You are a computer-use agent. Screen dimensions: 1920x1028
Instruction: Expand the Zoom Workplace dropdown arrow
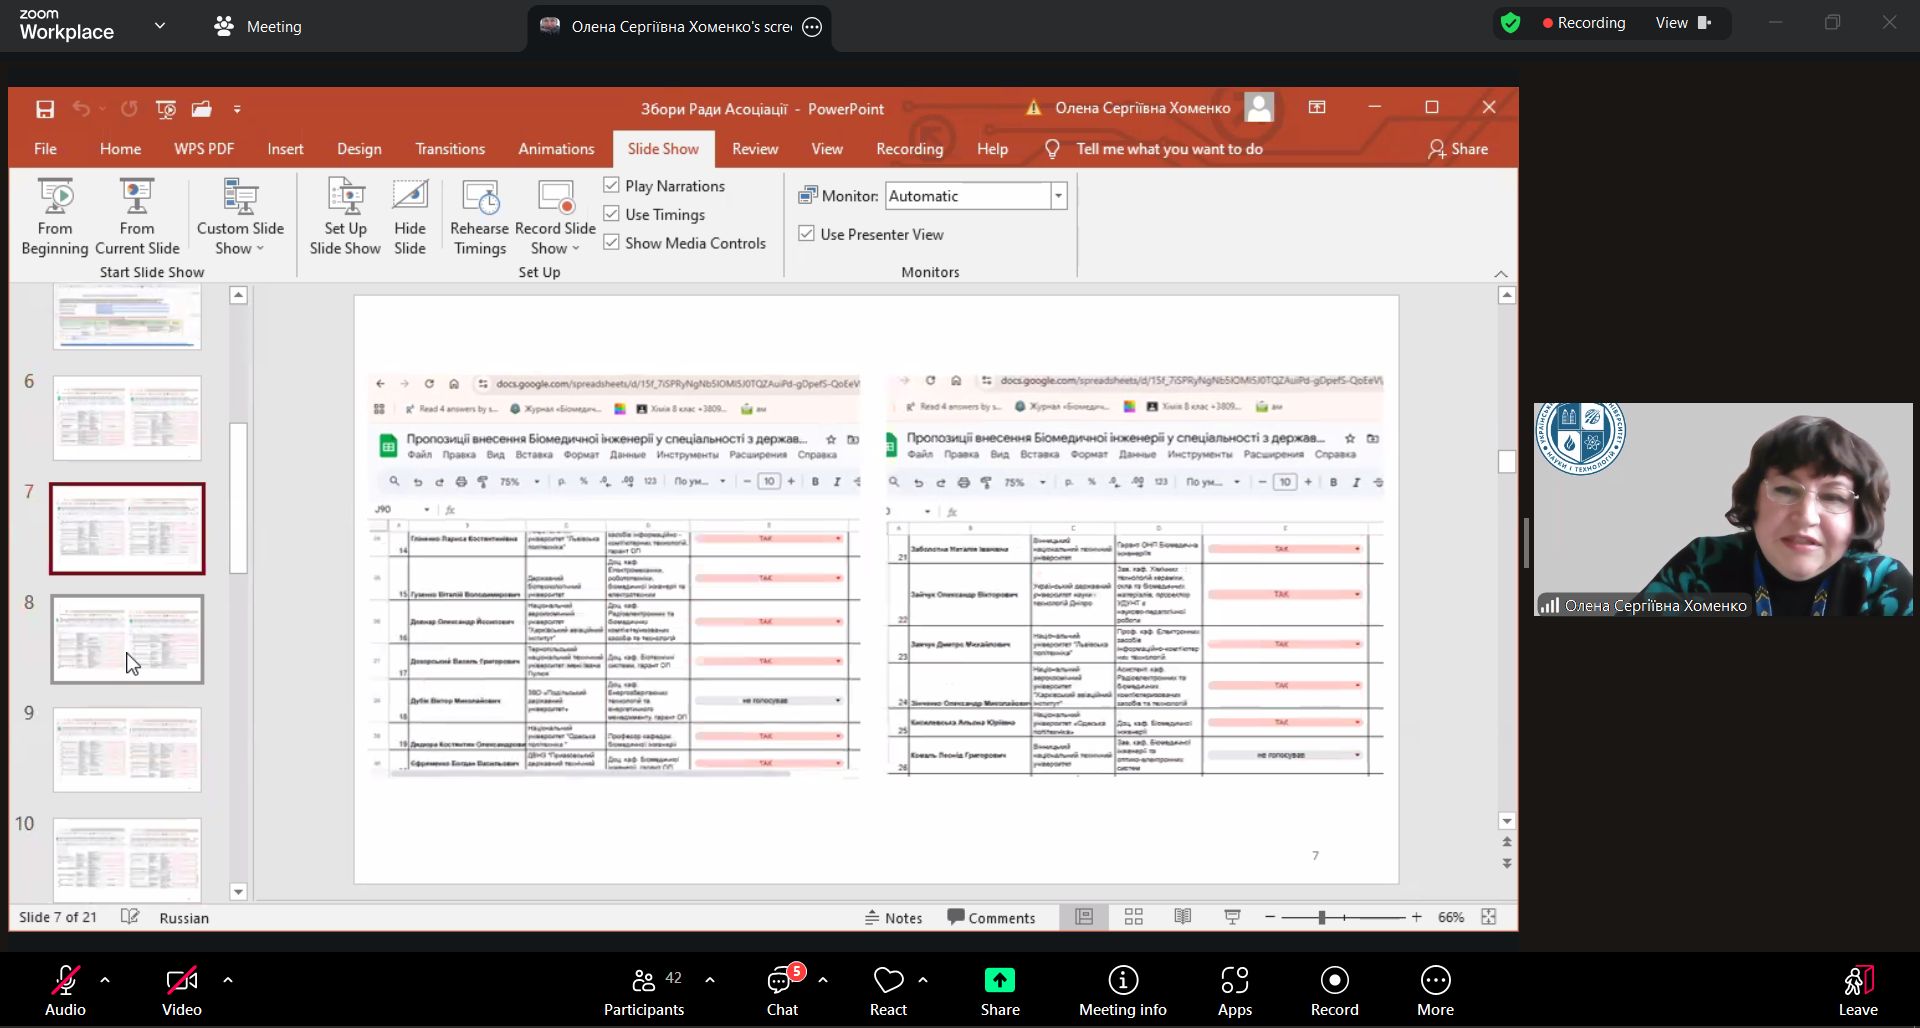tap(160, 26)
